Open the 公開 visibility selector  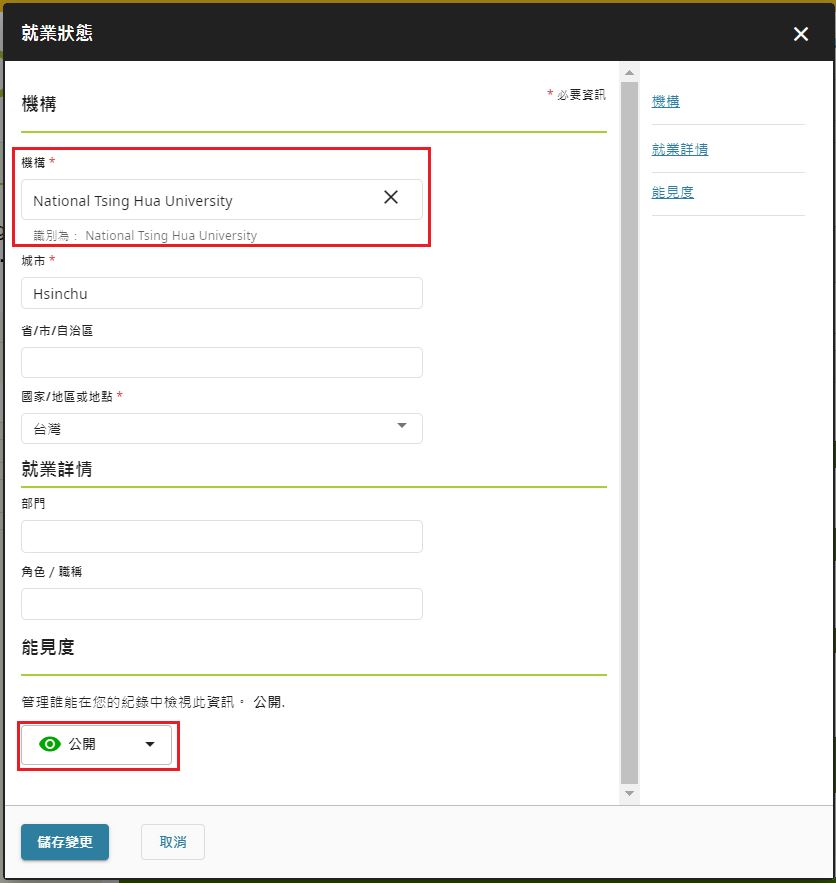[97, 744]
